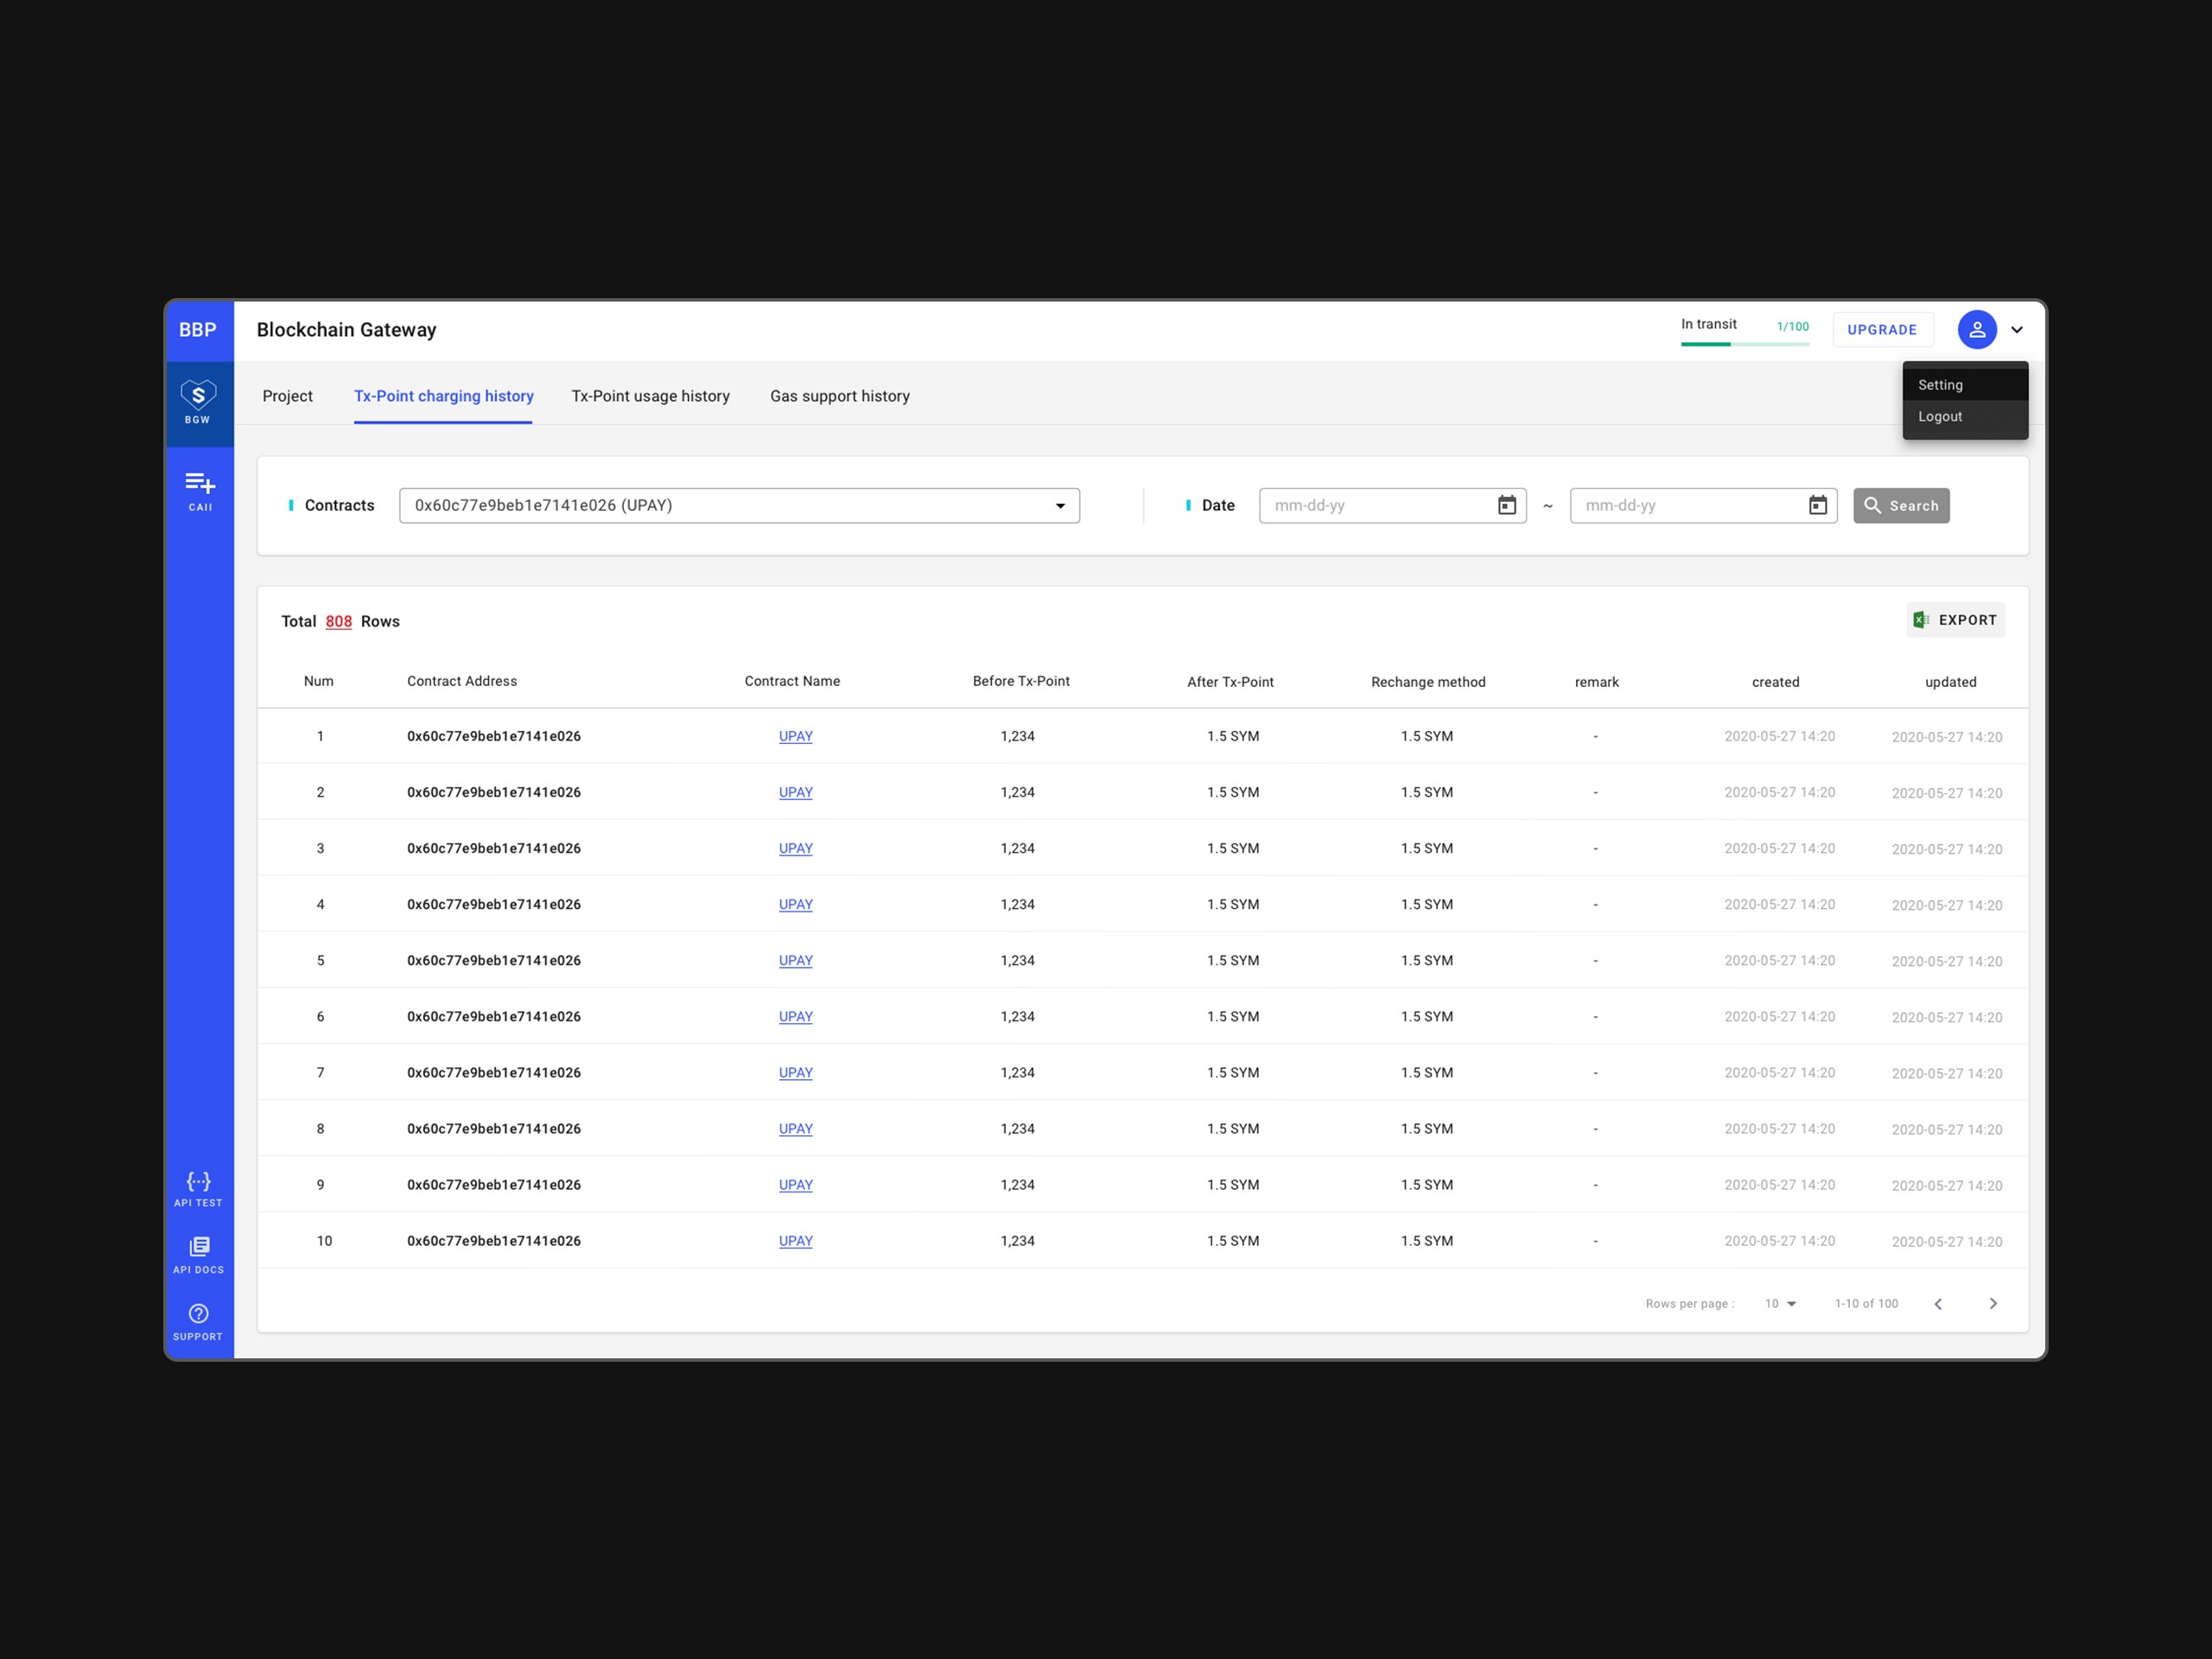Viewport: 2212px width, 1659px height.
Task: Expand the Contracts dropdown
Action: [1060, 505]
